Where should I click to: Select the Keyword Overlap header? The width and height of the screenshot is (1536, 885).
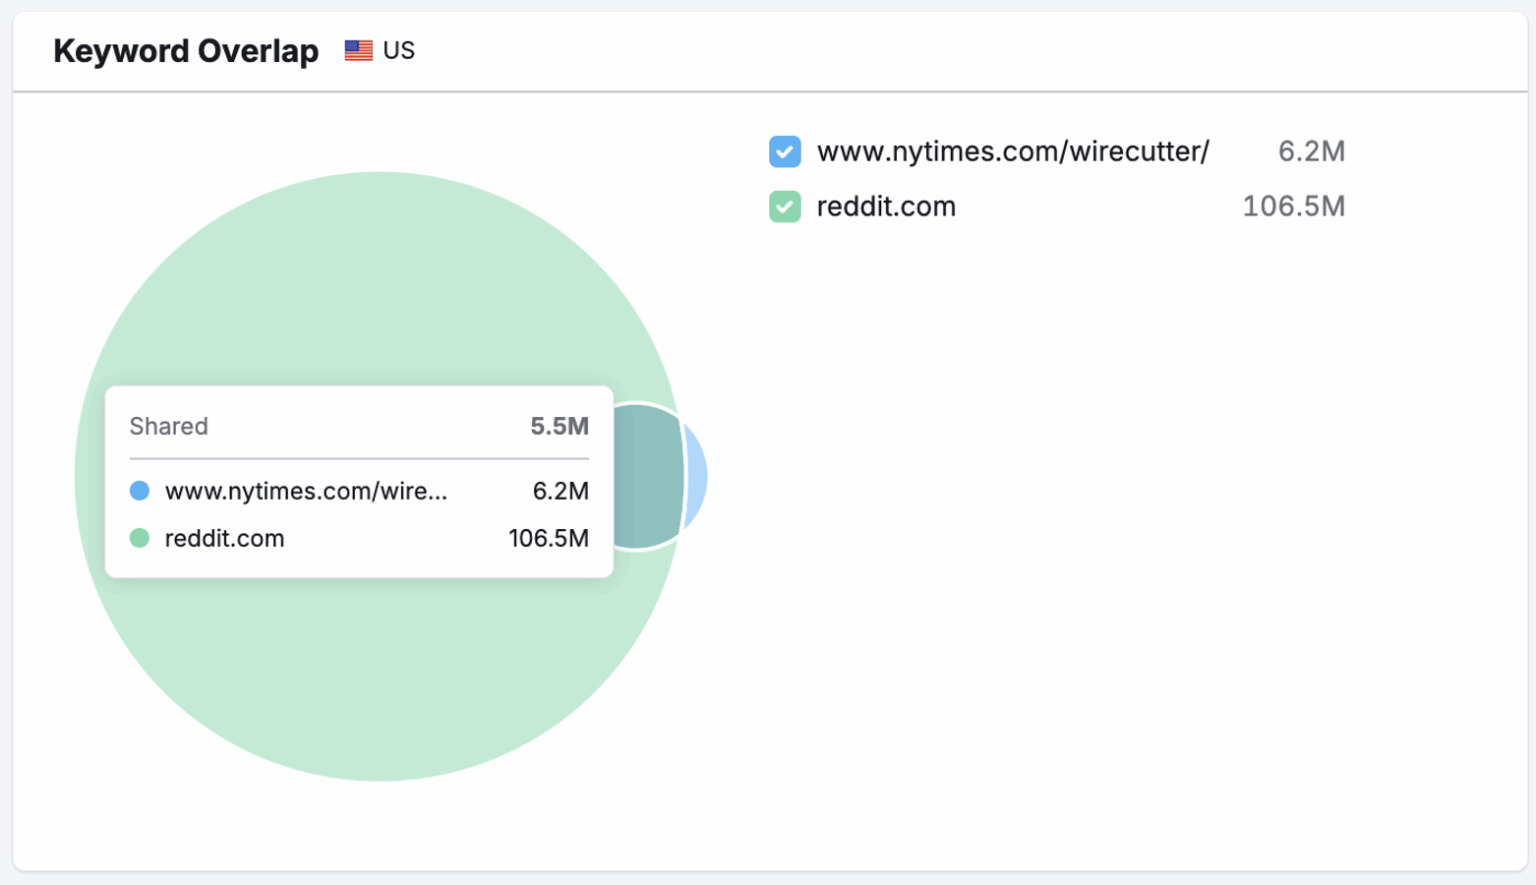[186, 50]
